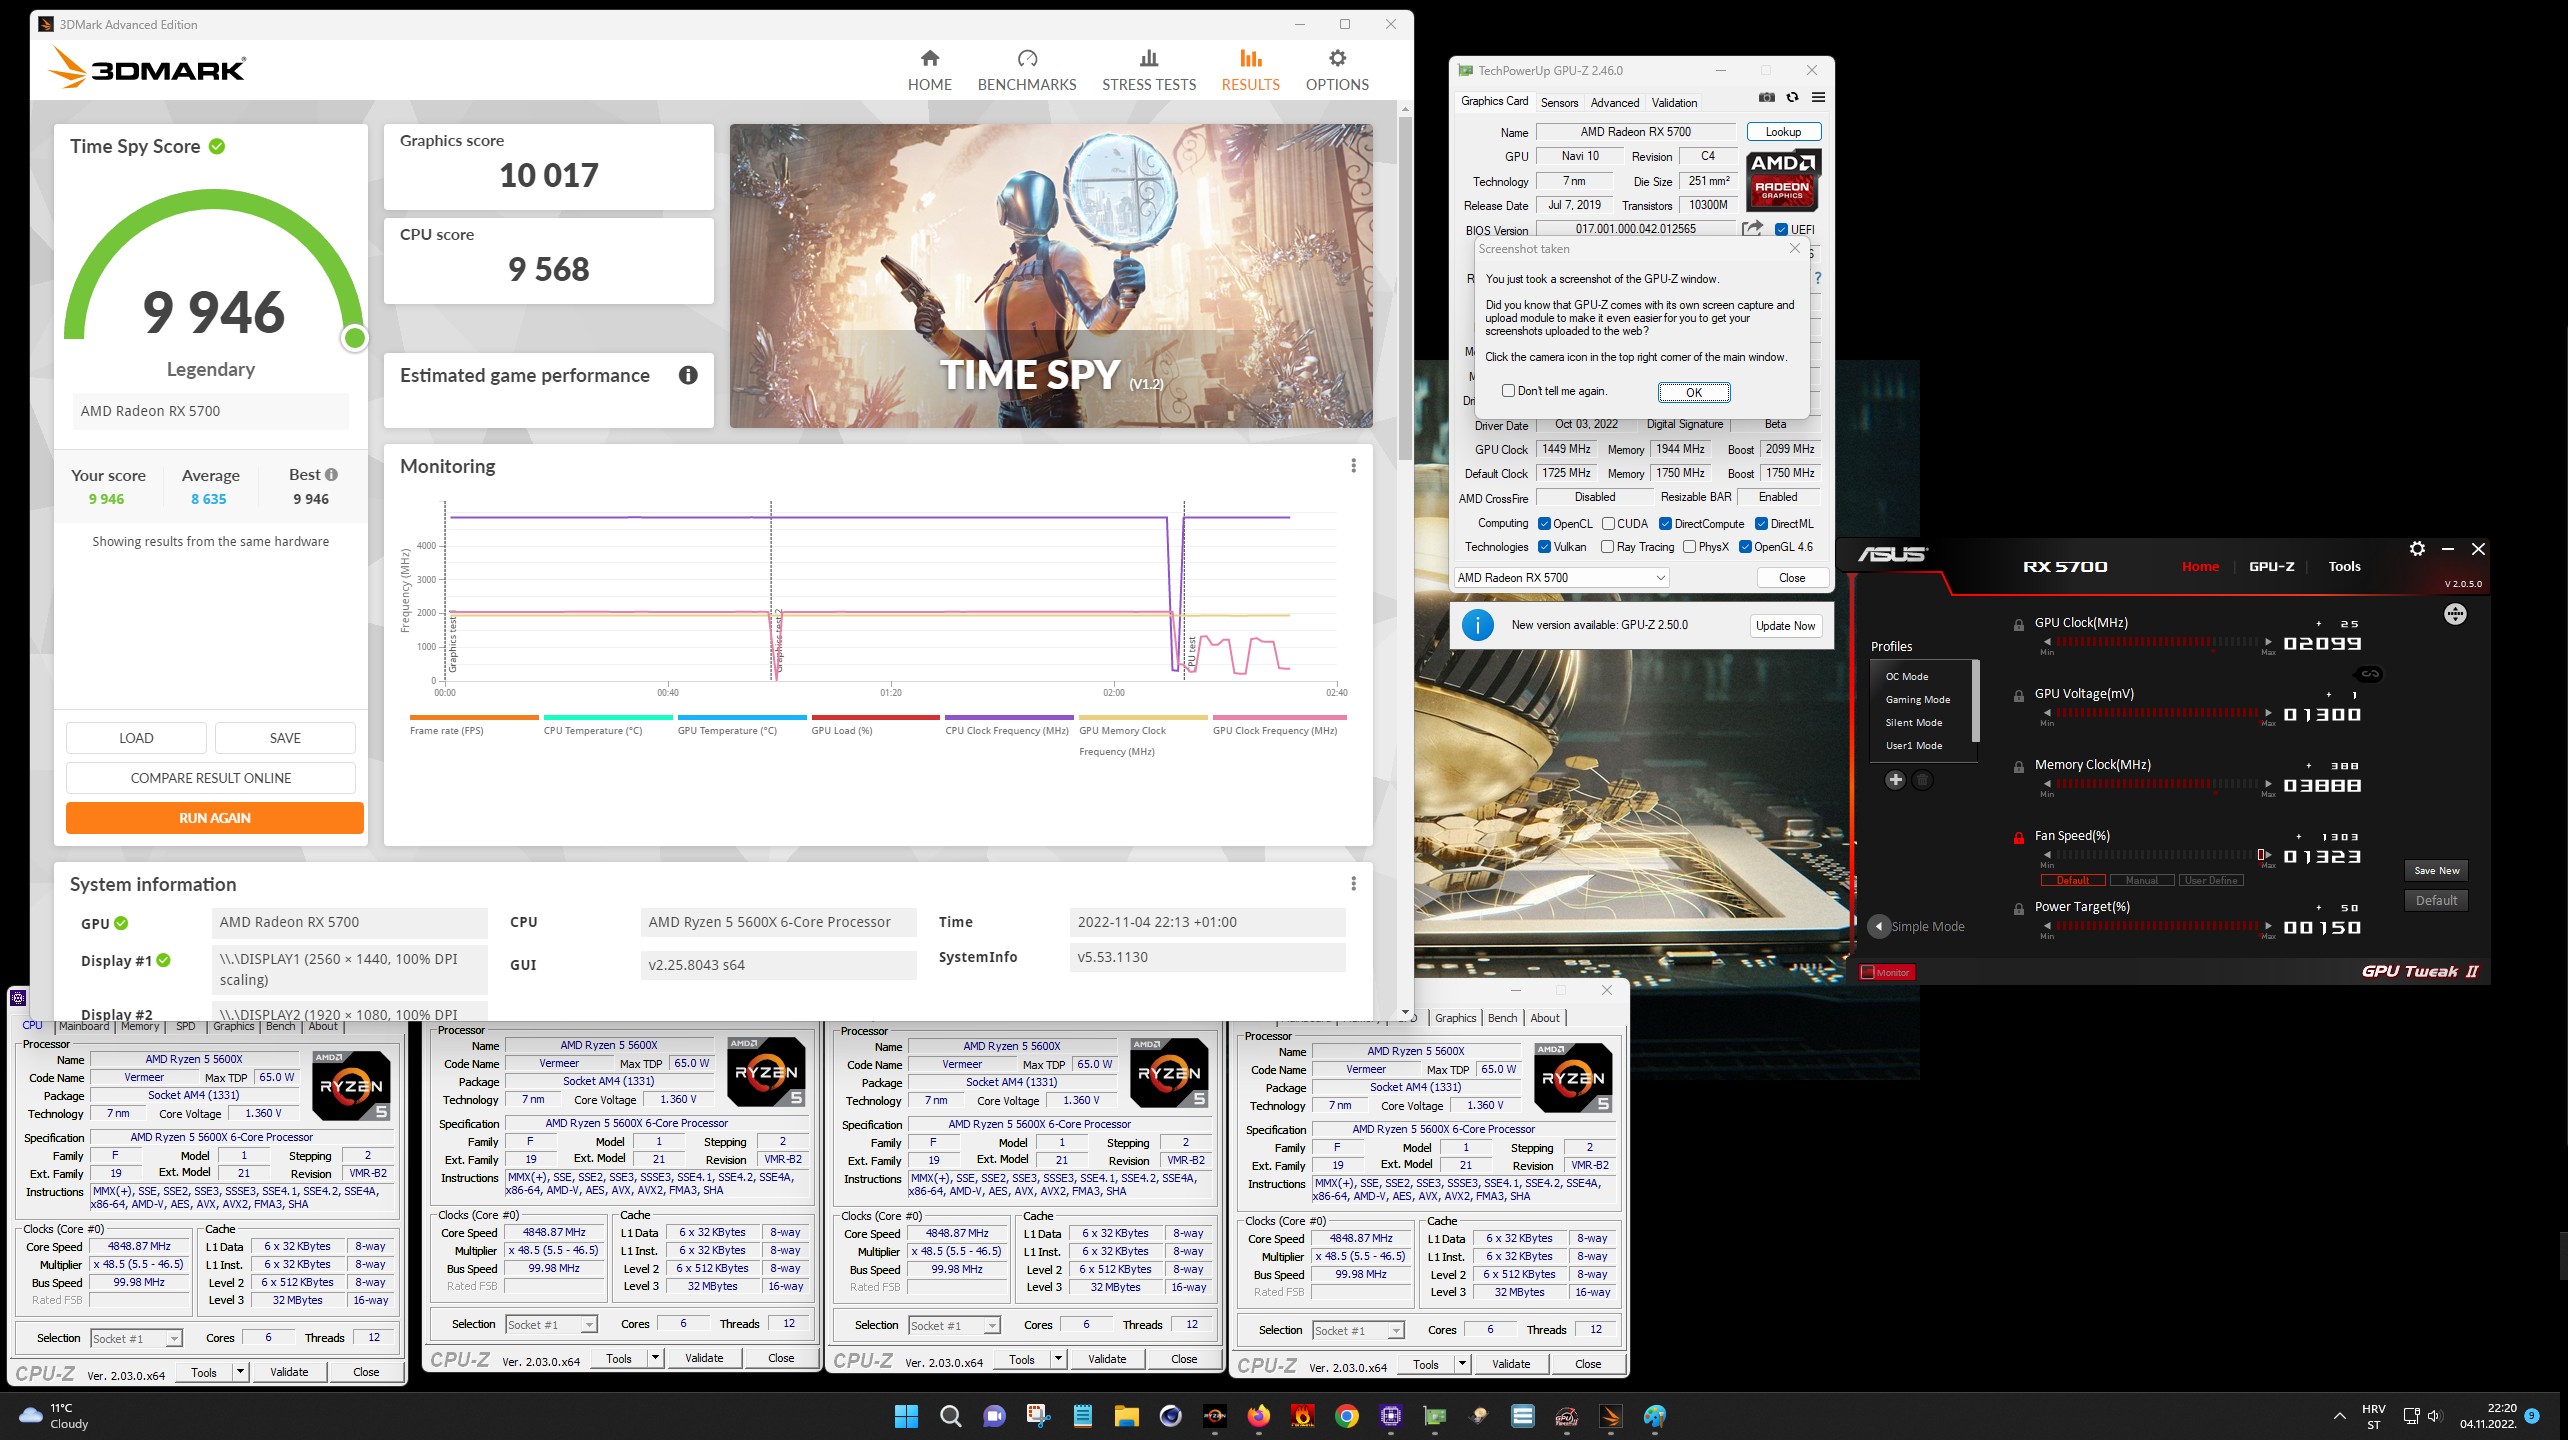Viewport: 2568px width, 1440px height.
Task: Open GPU Tweak II settings gear icon
Action: pos(2417,549)
